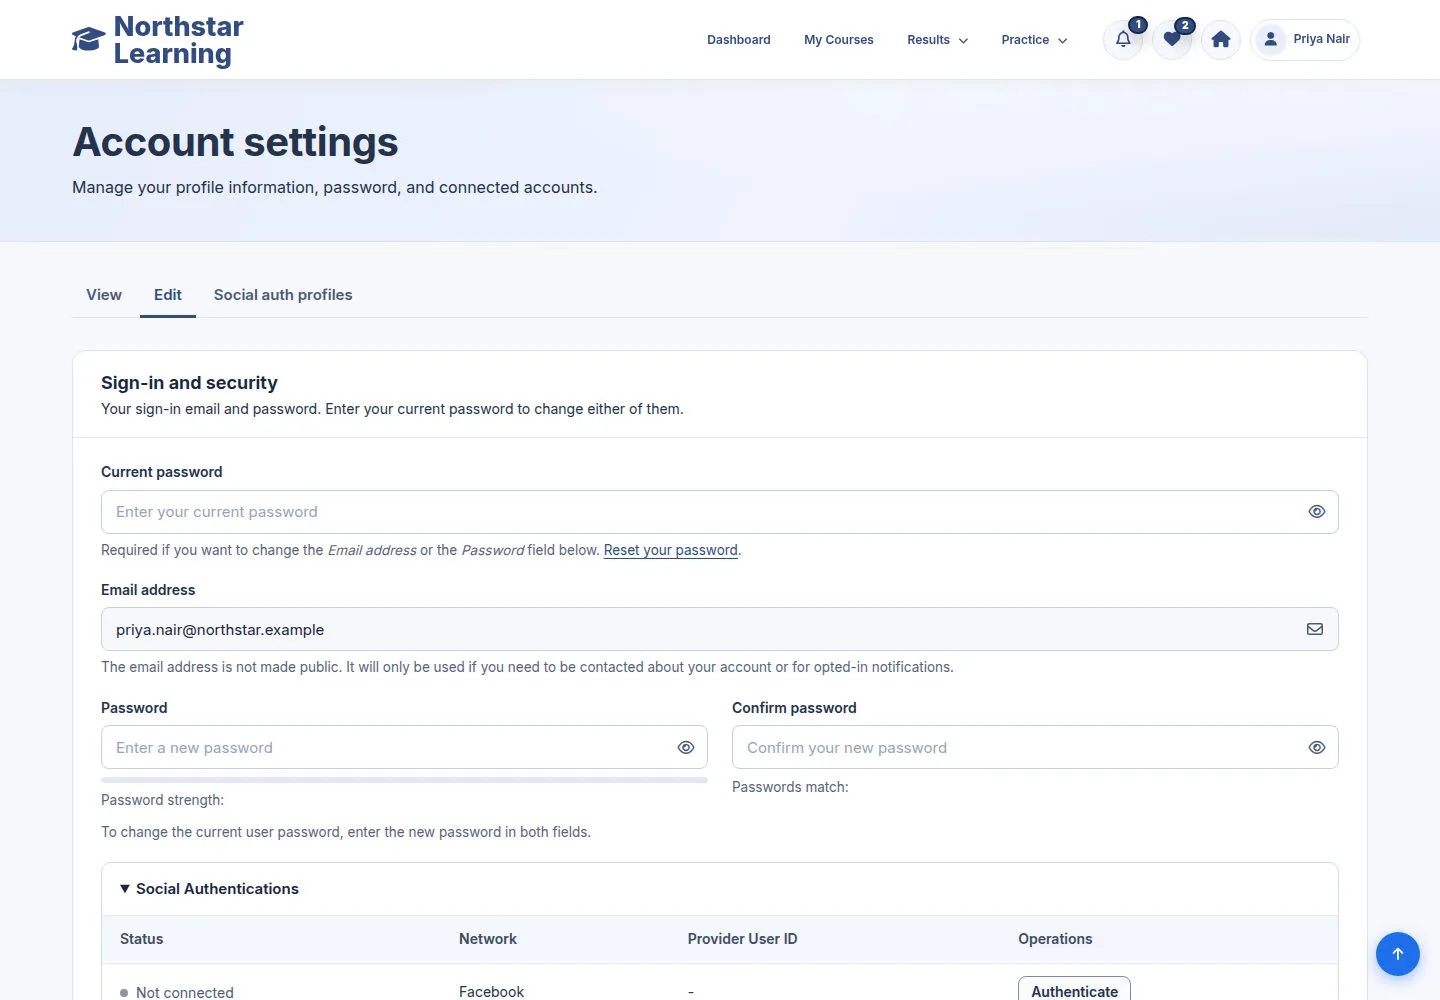Click the Email address field

[x=720, y=629]
